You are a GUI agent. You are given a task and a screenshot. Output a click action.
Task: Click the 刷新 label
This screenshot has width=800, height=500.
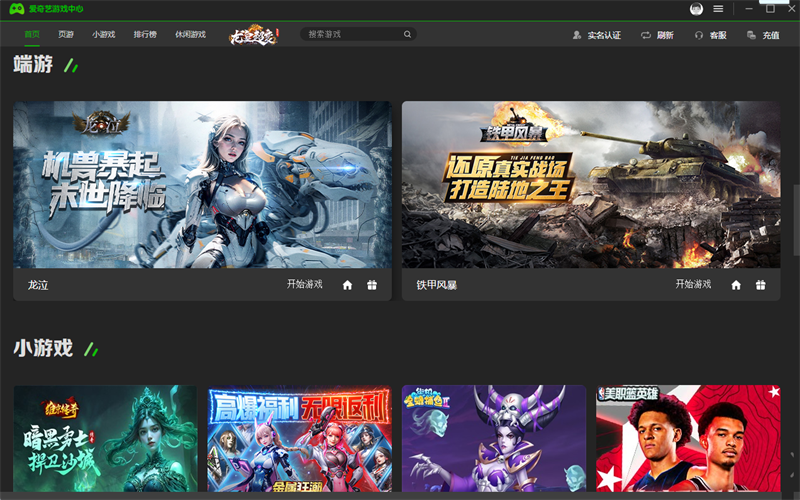665,35
